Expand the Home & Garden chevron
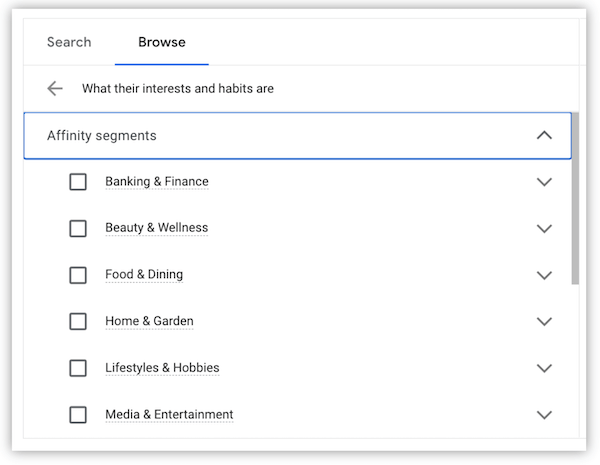 (544, 321)
